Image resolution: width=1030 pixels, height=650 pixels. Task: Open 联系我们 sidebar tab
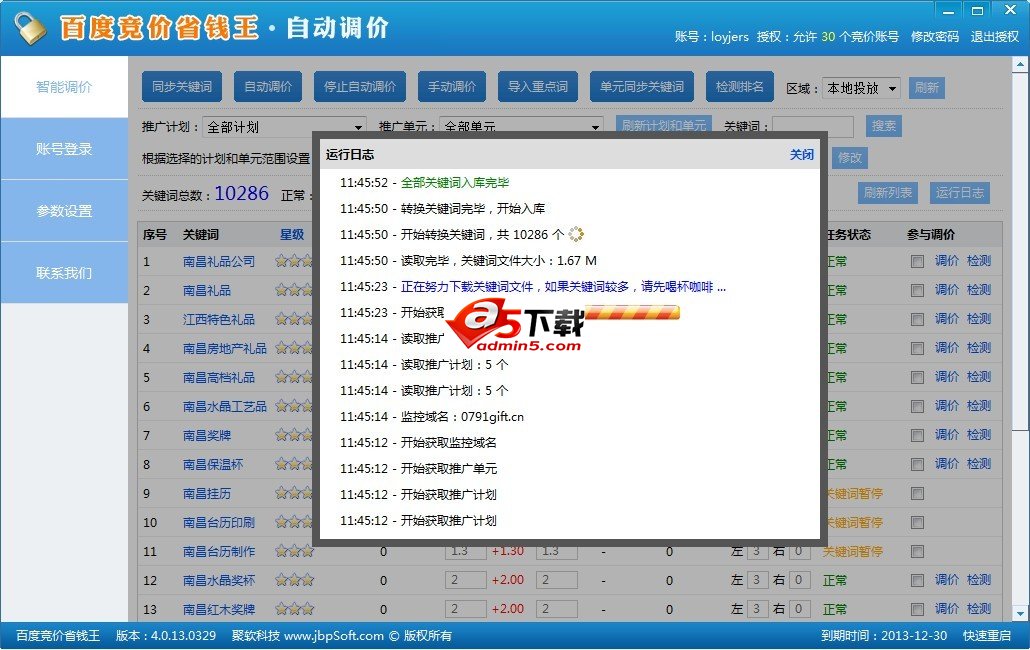click(x=64, y=272)
